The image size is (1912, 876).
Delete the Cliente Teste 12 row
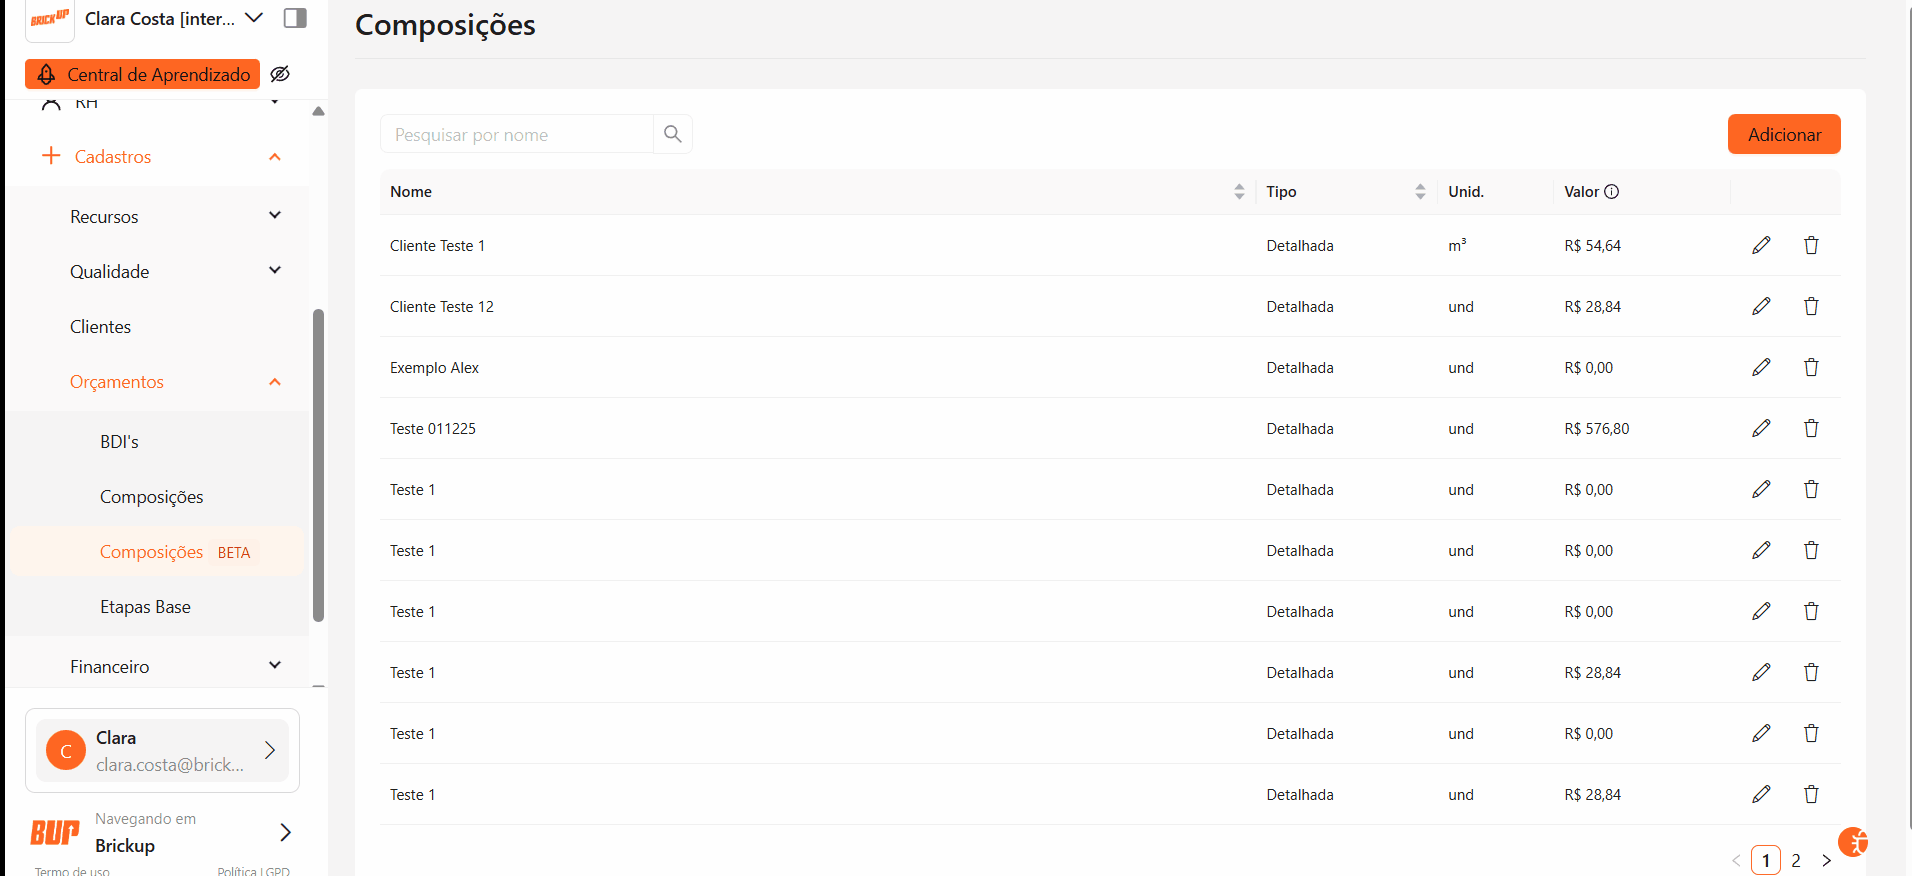(x=1810, y=306)
